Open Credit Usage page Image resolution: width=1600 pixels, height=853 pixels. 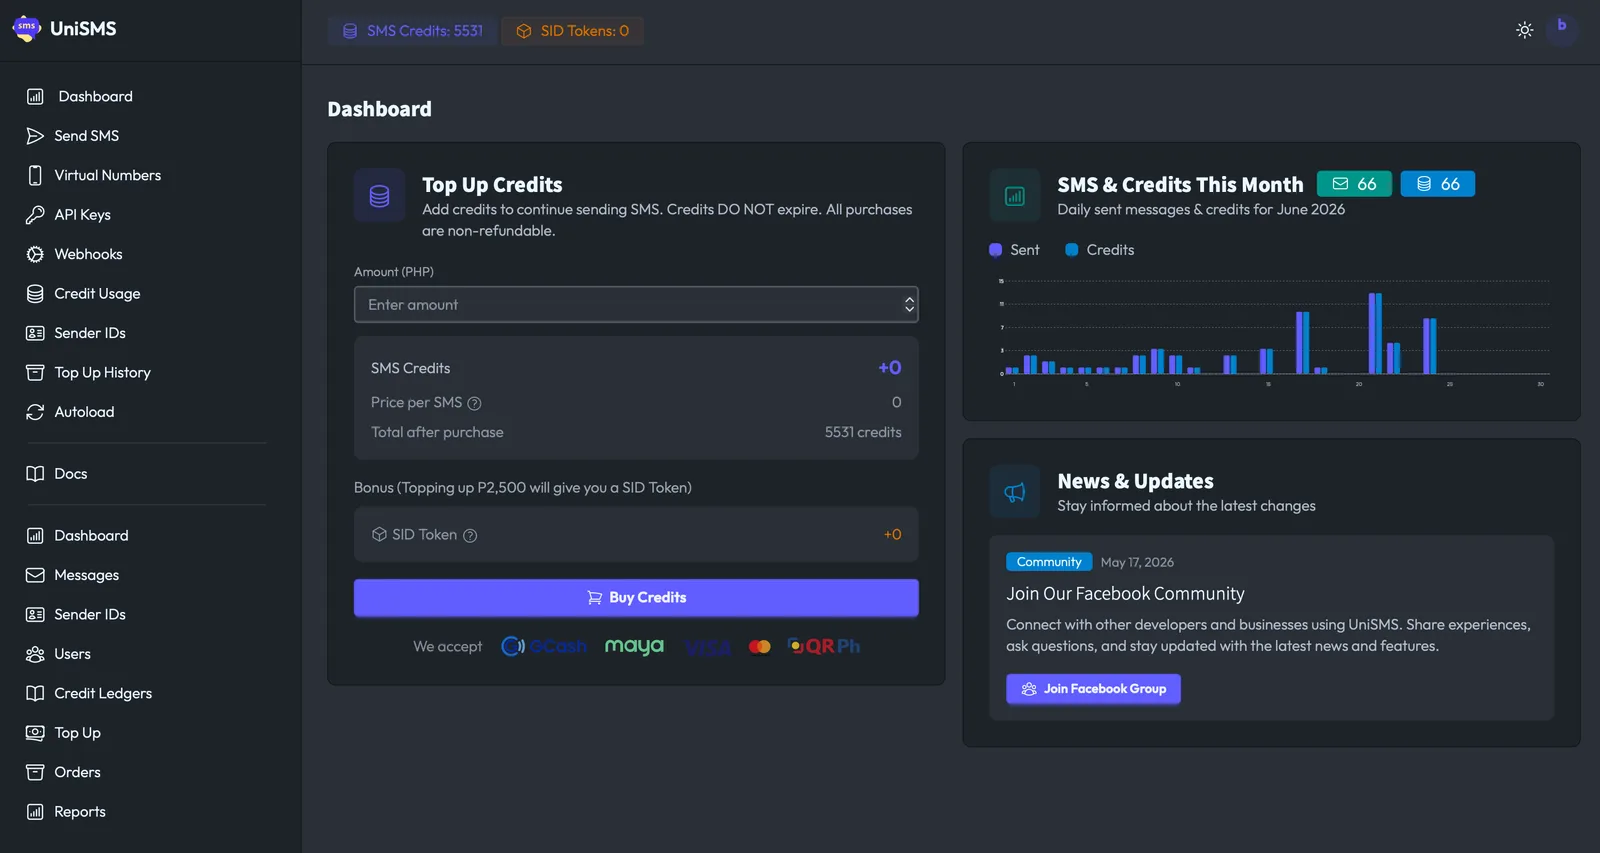coord(84,294)
